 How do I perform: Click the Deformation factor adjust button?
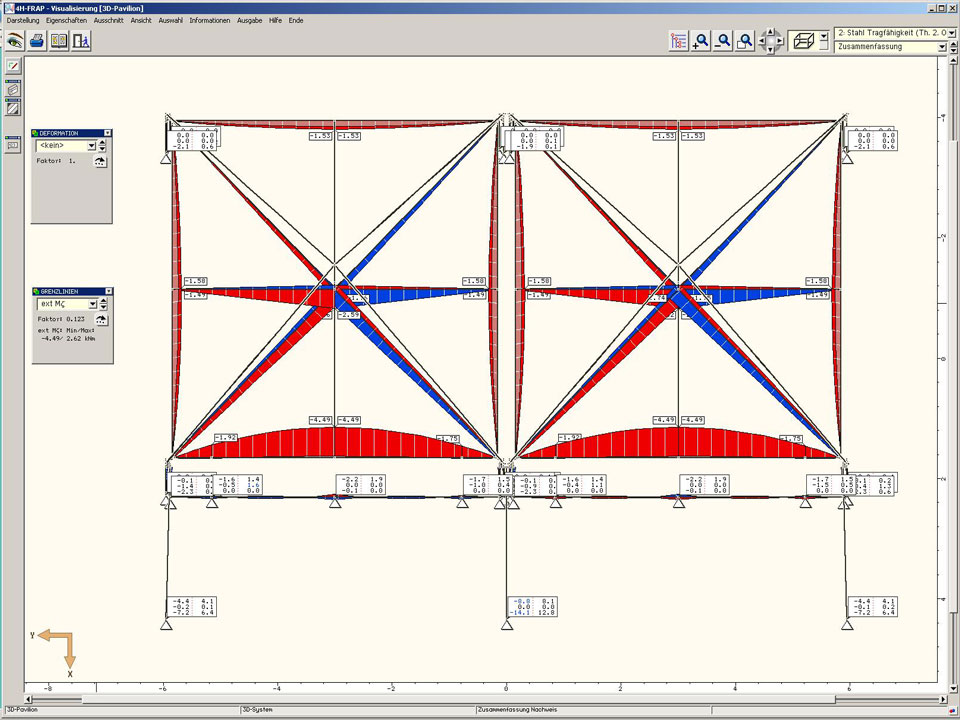100,161
